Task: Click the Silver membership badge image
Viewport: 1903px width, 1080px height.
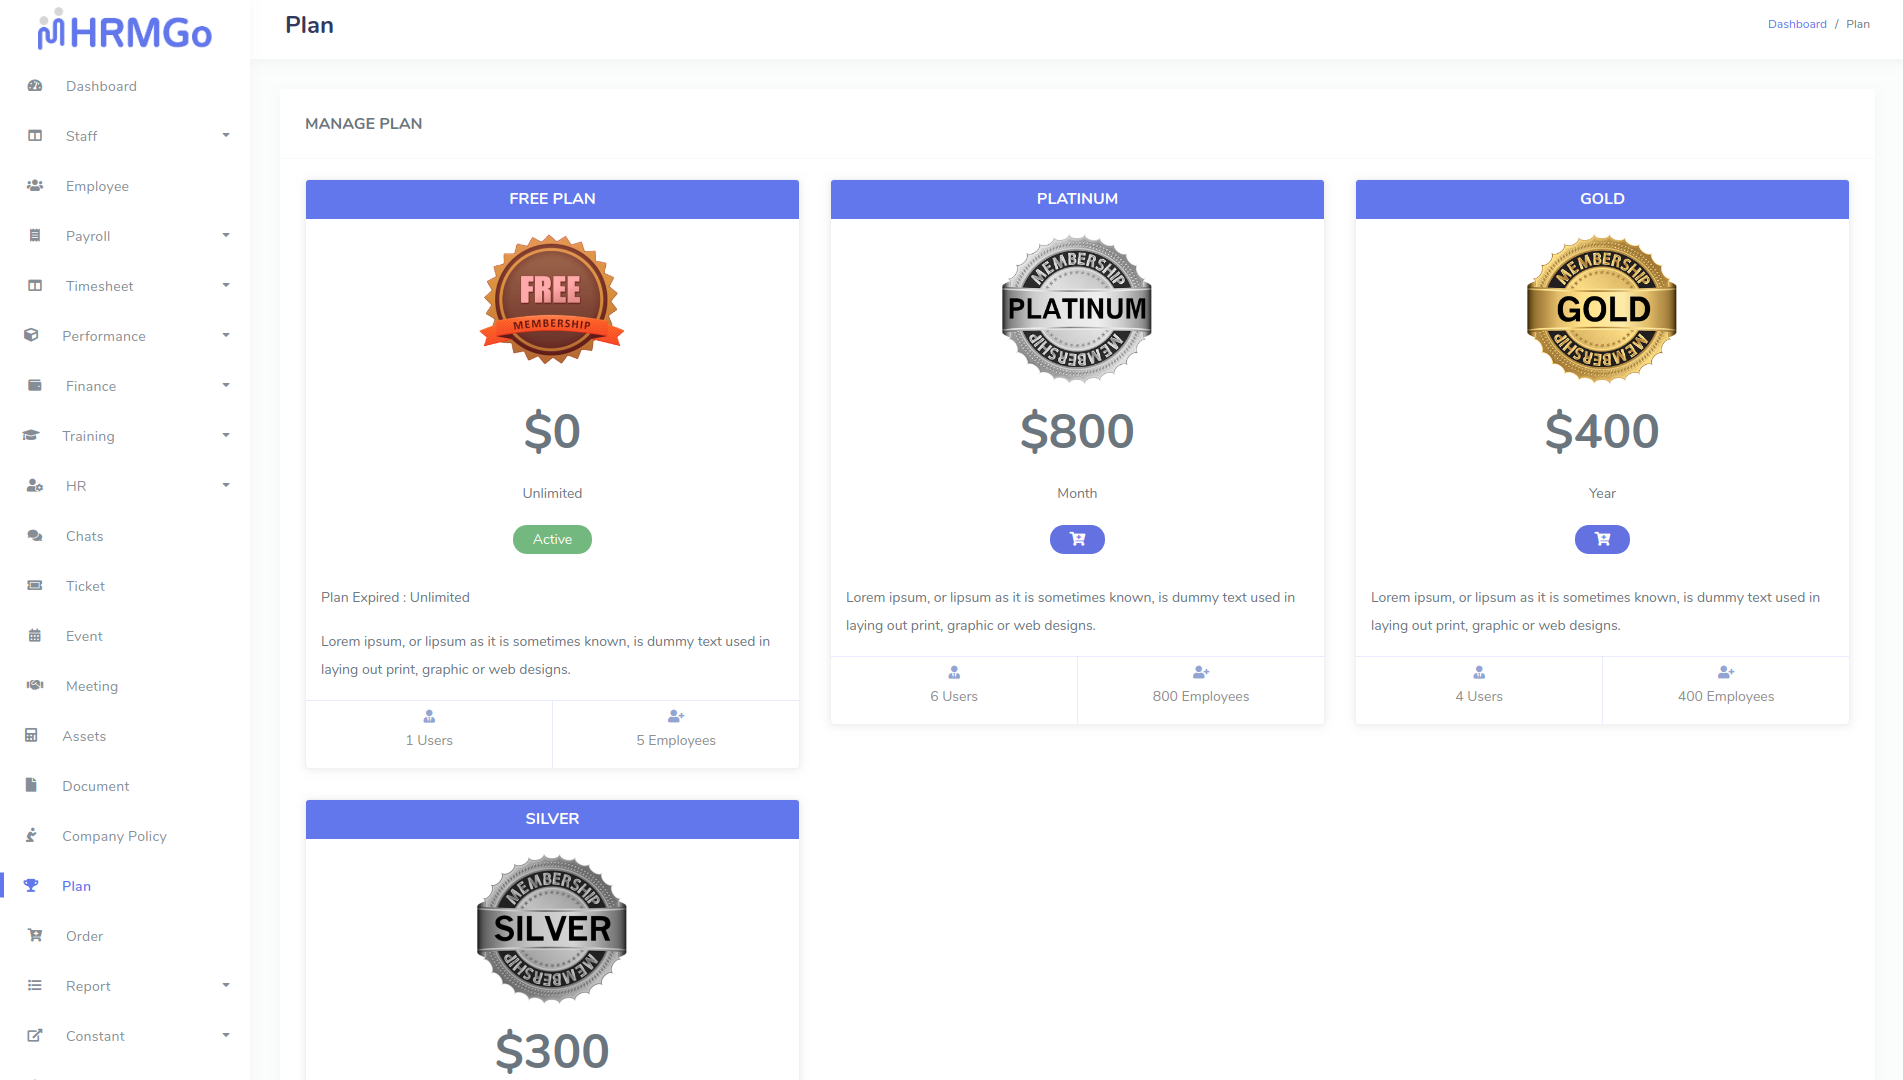Action: coord(552,929)
